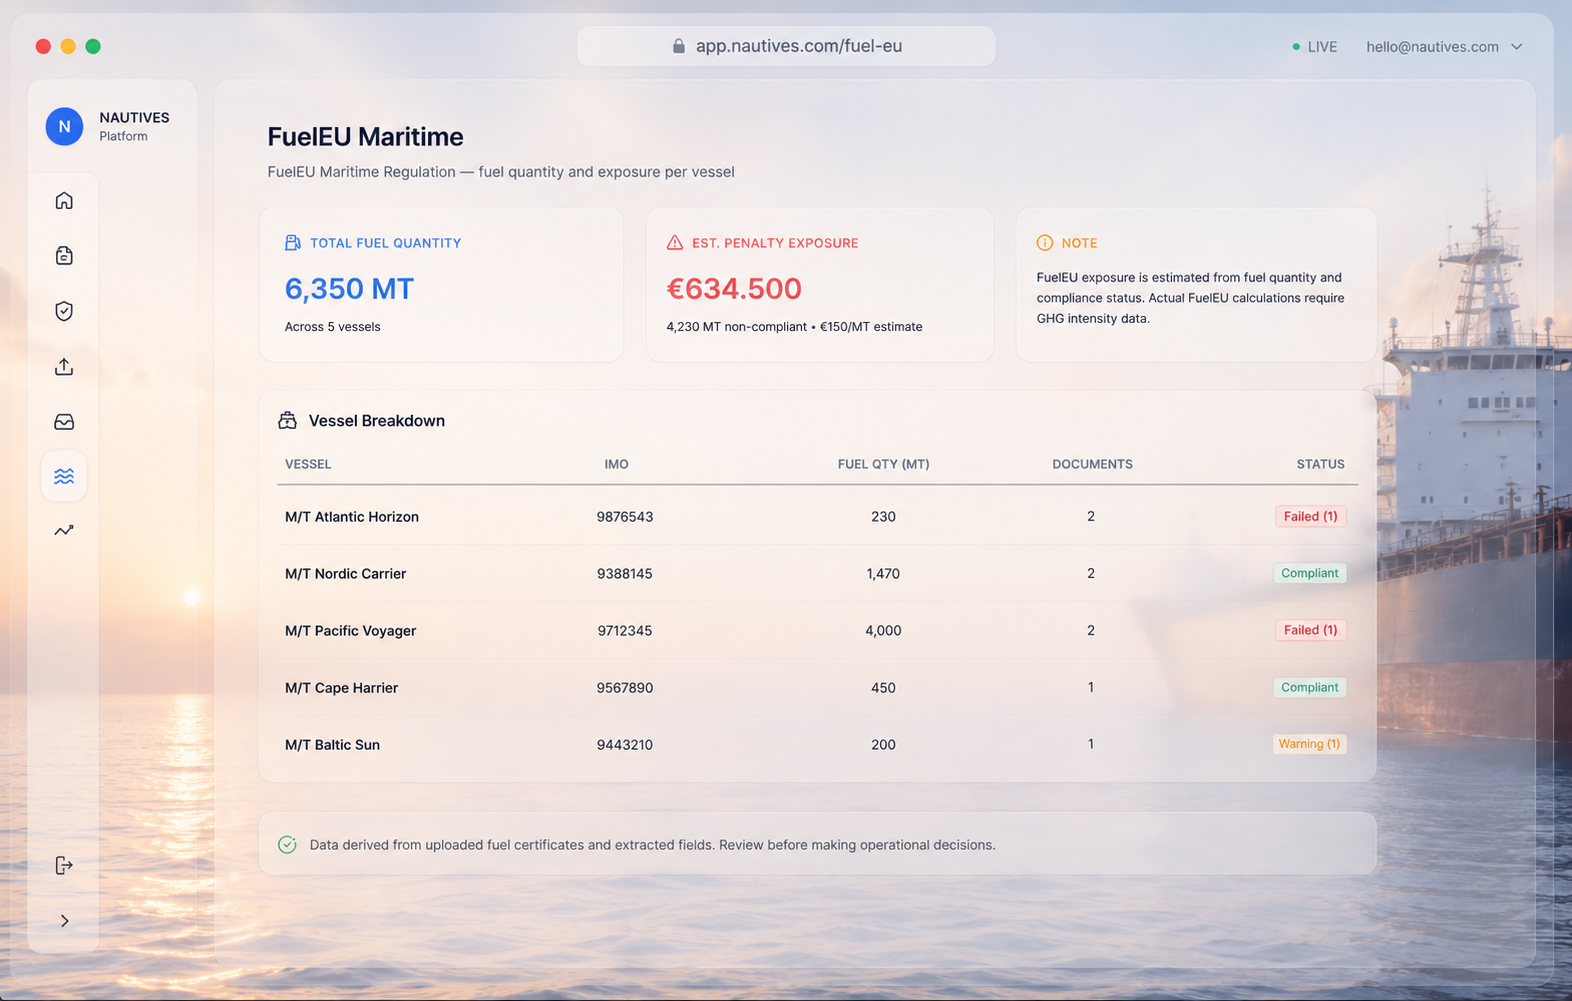1572x1001 pixels.
Task: Click Failed (1) badge for Pacific Voyager
Action: pyautogui.click(x=1310, y=630)
